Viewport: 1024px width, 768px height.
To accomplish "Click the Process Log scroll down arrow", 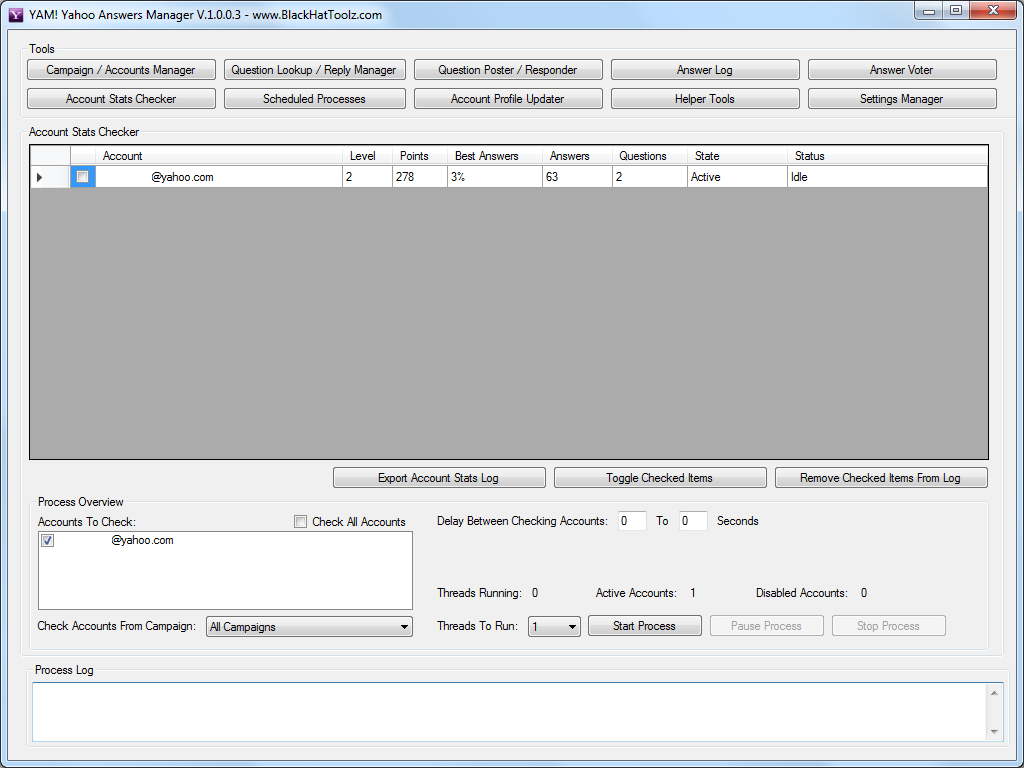I will point(994,732).
